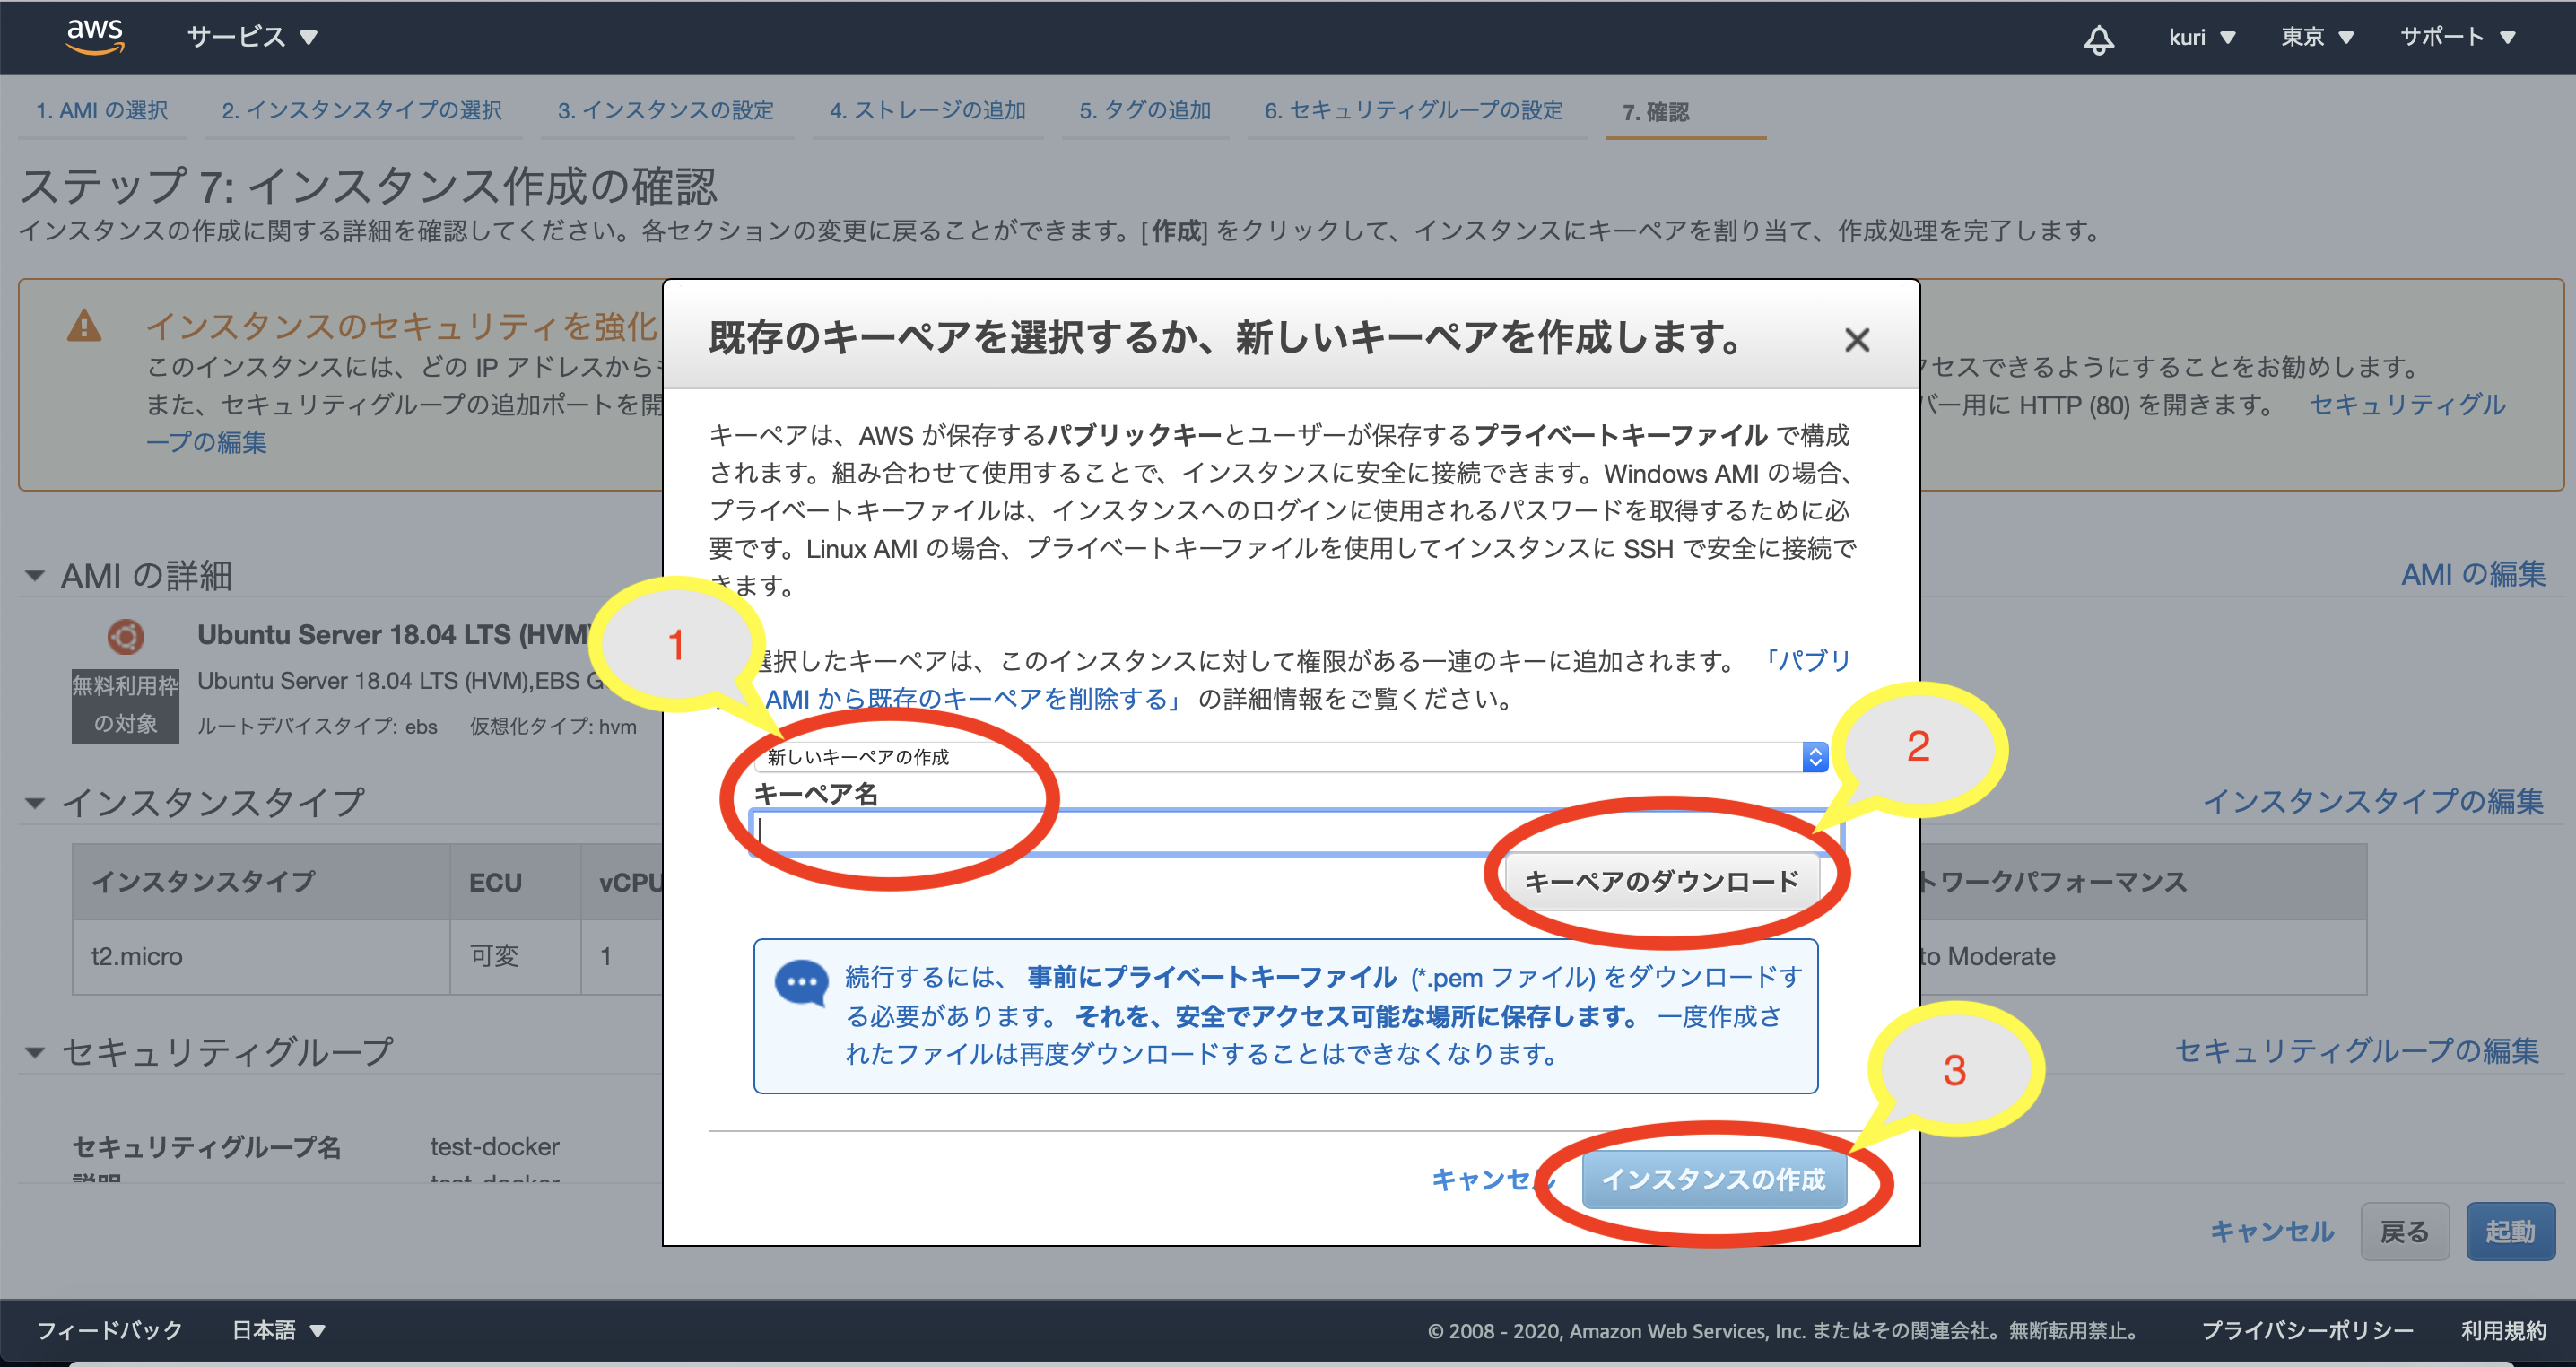Click the page-level キャンセル link

2272,1231
